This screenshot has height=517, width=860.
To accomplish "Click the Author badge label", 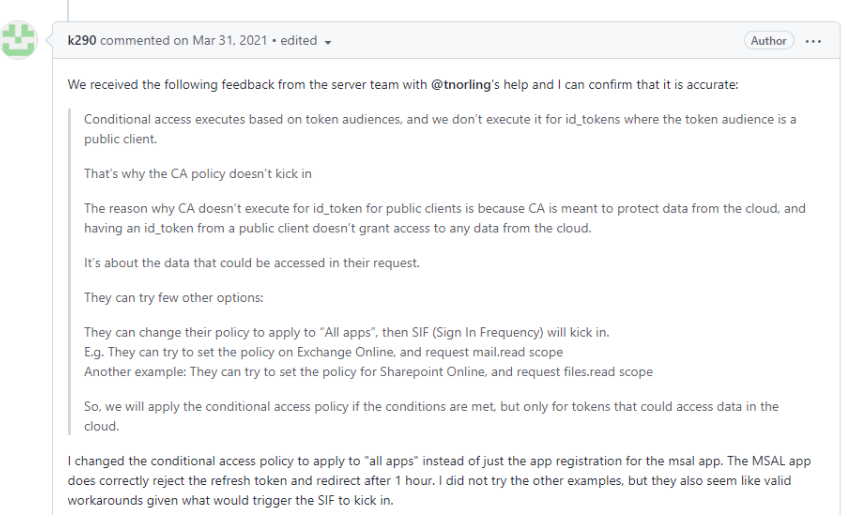I will [768, 41].
